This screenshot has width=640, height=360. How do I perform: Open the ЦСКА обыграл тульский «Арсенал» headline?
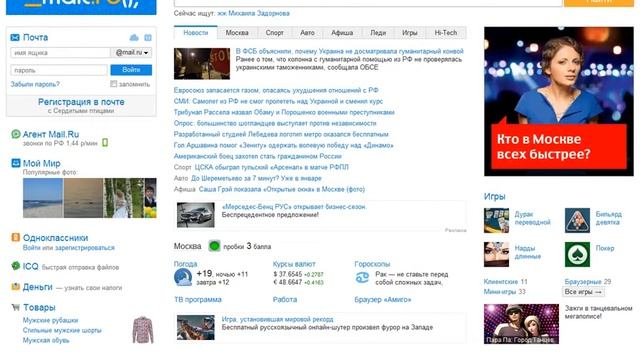271,167
